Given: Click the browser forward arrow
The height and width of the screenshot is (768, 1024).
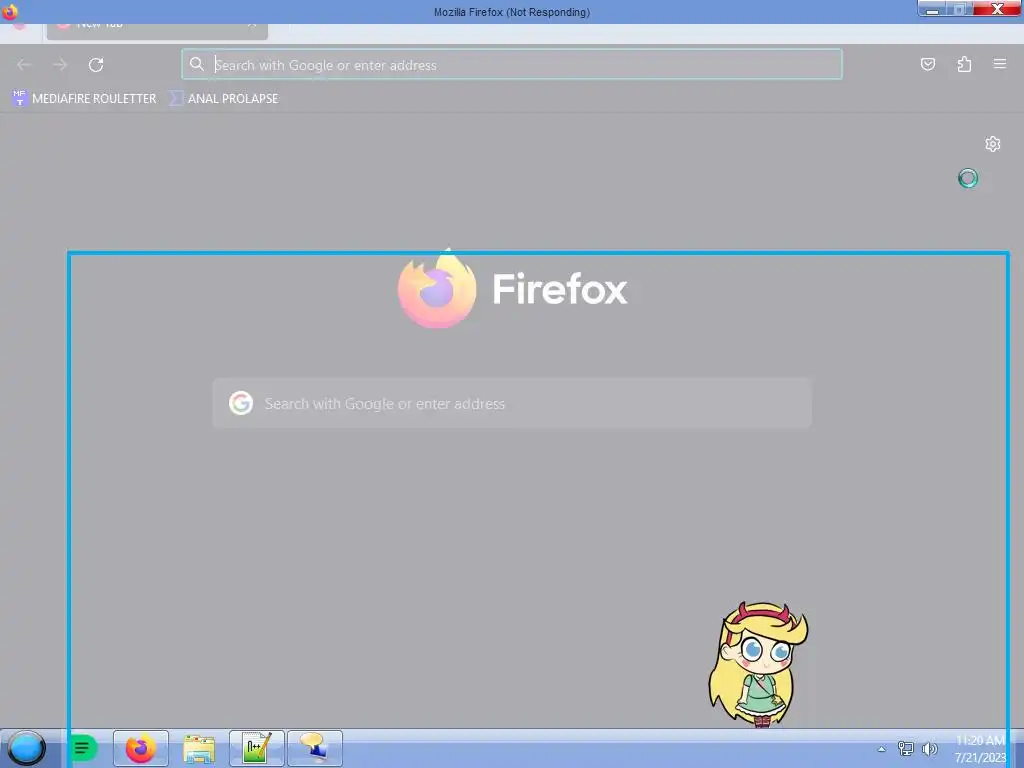Looking at the screenshot, I should coord(60,65).
